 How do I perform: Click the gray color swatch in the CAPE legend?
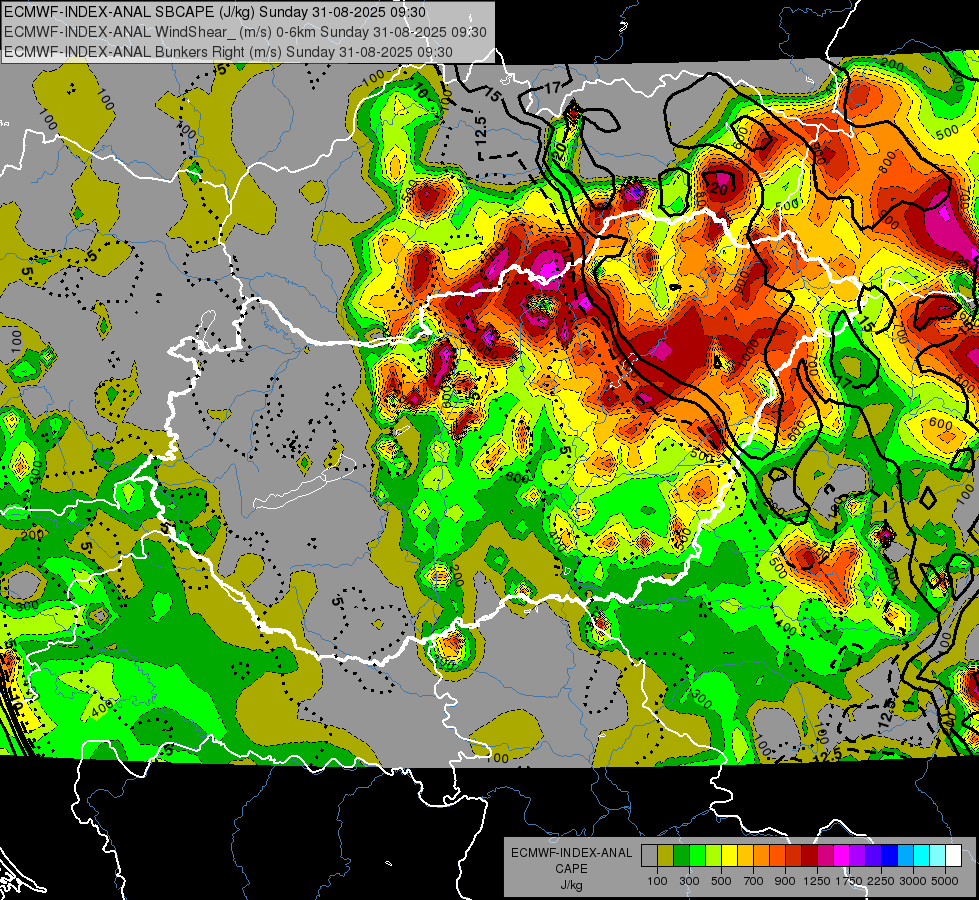649,855
